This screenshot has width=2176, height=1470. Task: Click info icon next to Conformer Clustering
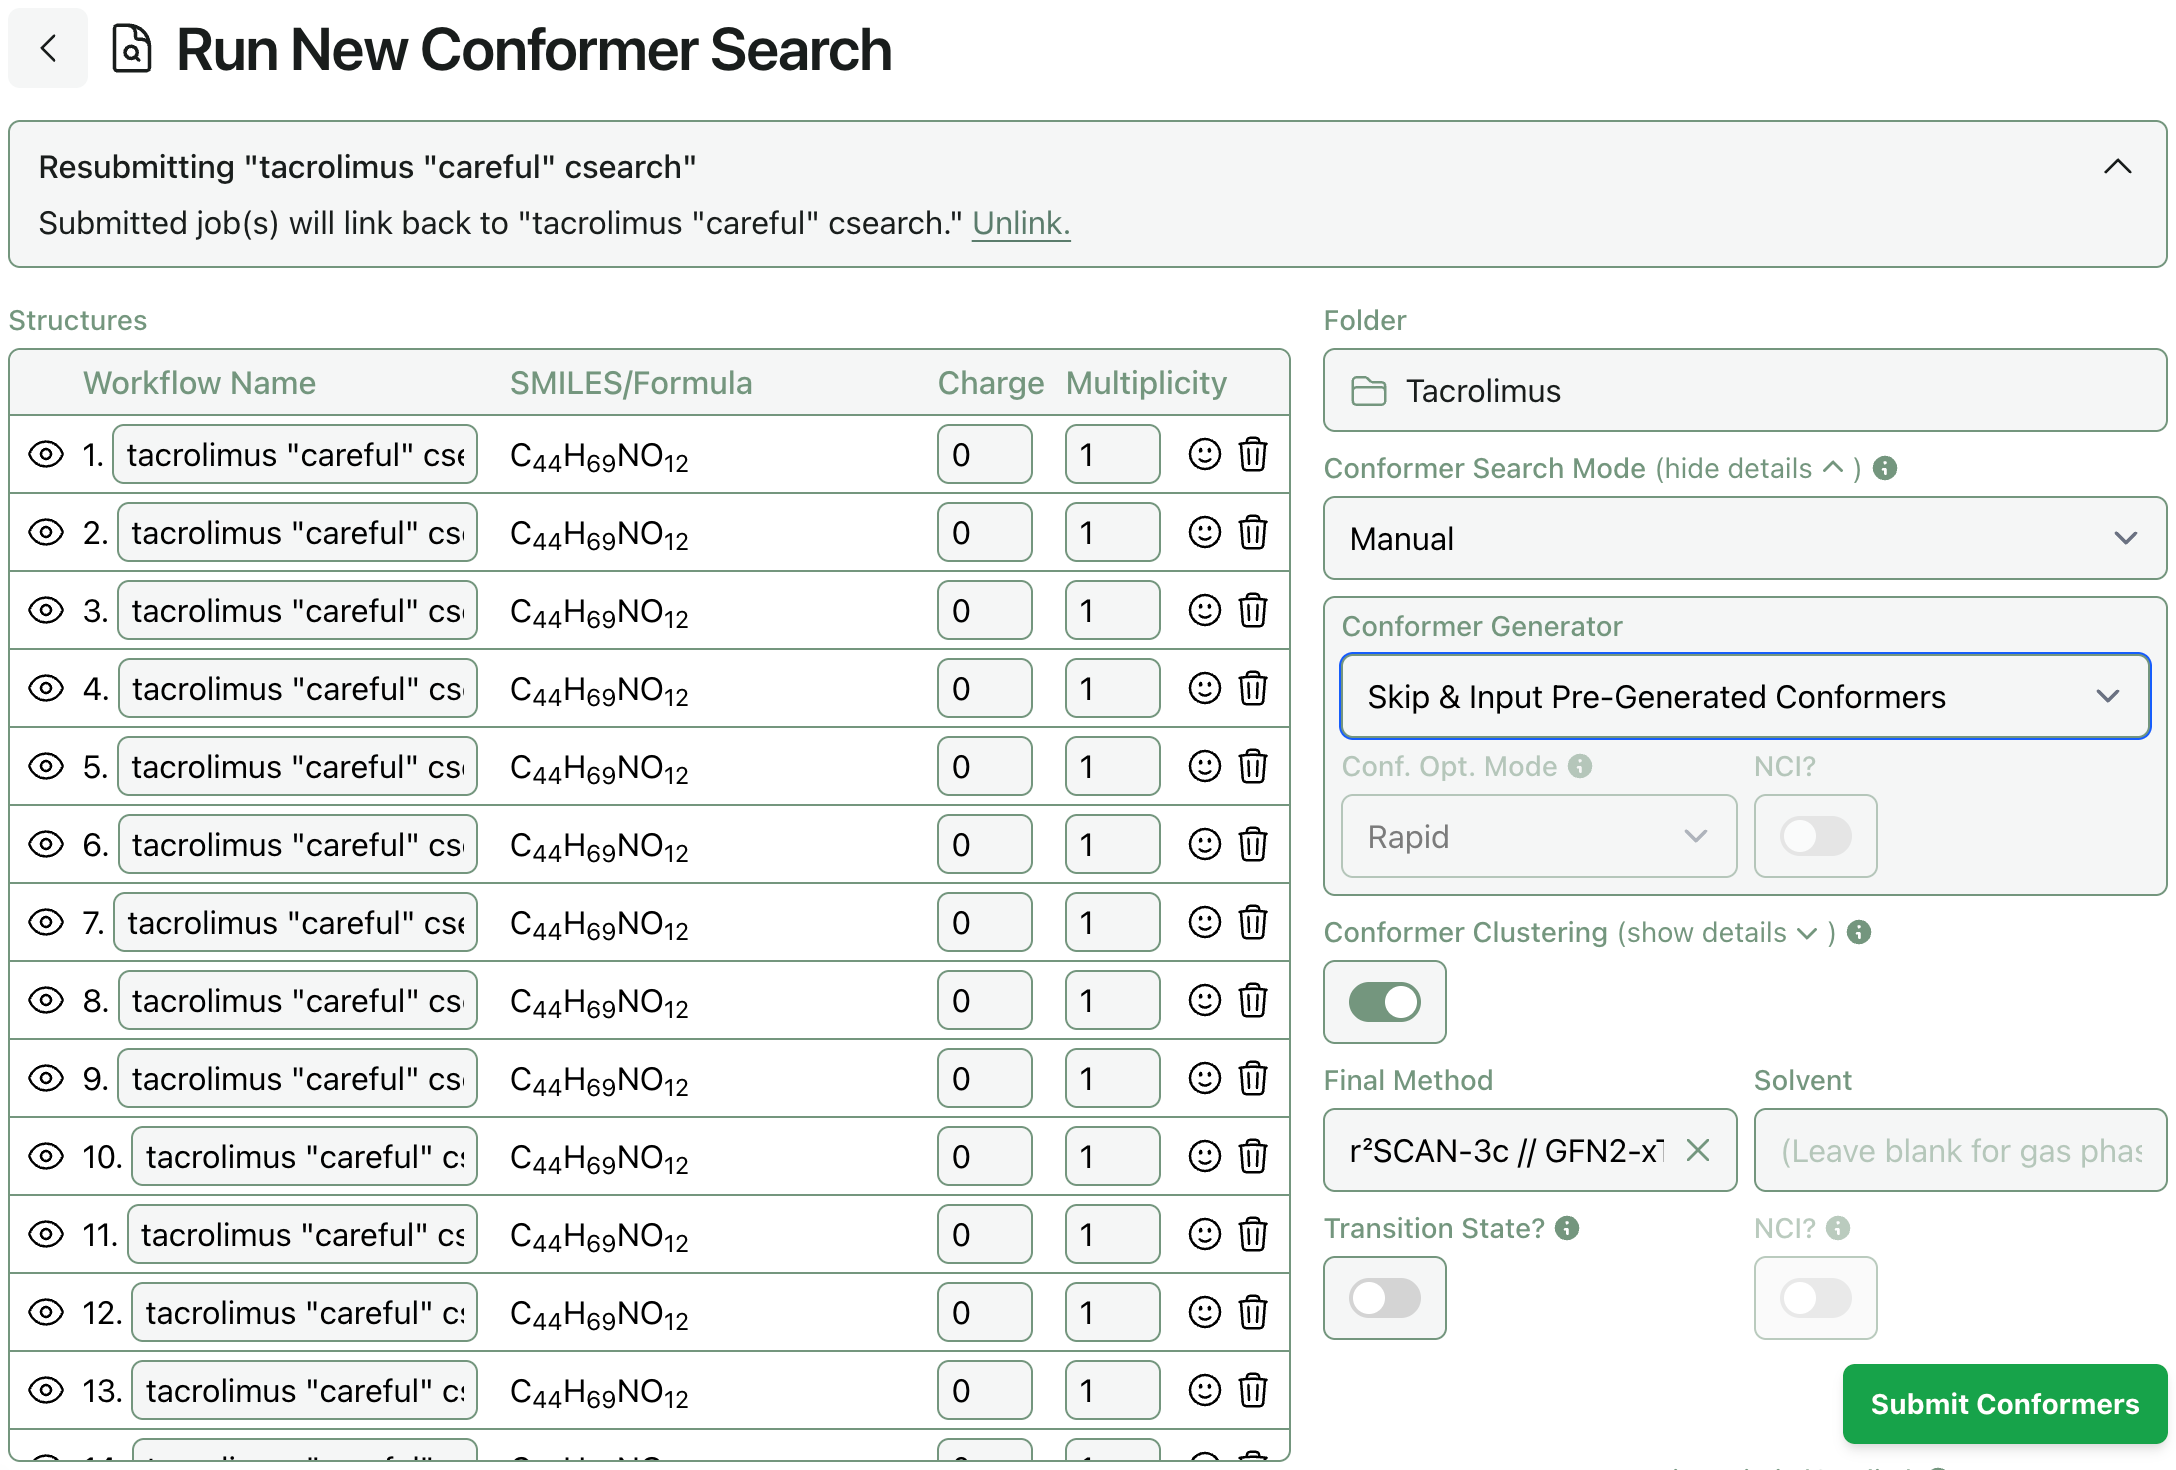1859,932
